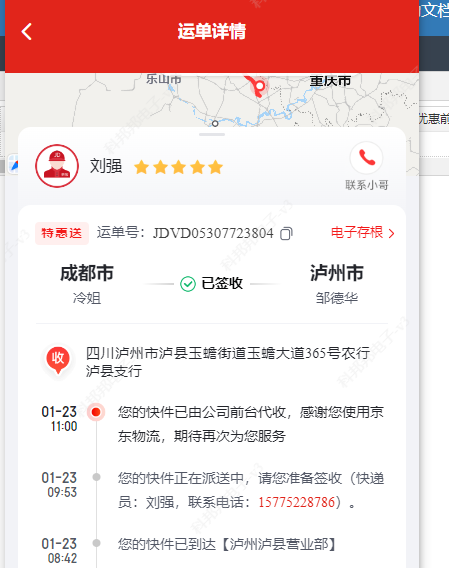Tap the green 已签收 check icon
Image resolution: width=449 pixels, height=568 pixels.
tap(188, 284)
